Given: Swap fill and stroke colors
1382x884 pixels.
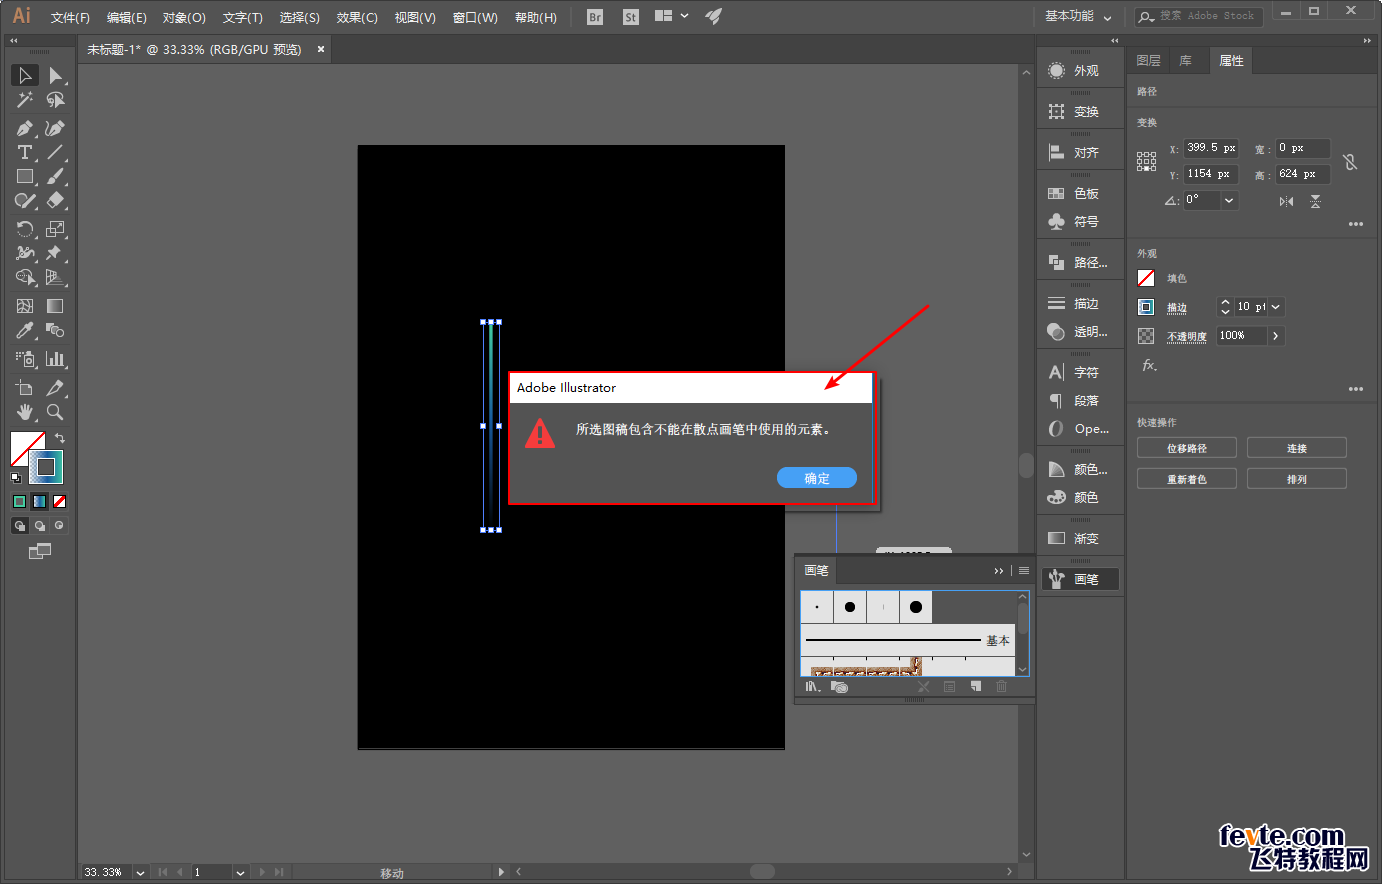Looking at the screenshot, I should (60, 438).
